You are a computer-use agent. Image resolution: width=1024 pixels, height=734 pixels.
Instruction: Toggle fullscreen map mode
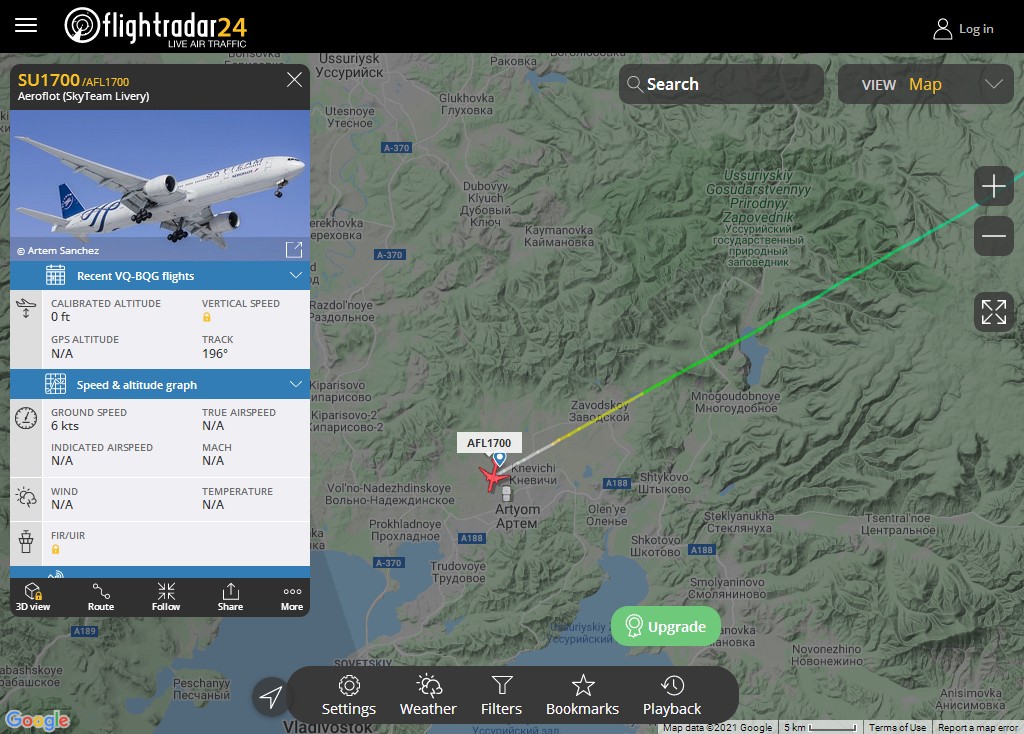pyautogui.click(x=993, y=311)
